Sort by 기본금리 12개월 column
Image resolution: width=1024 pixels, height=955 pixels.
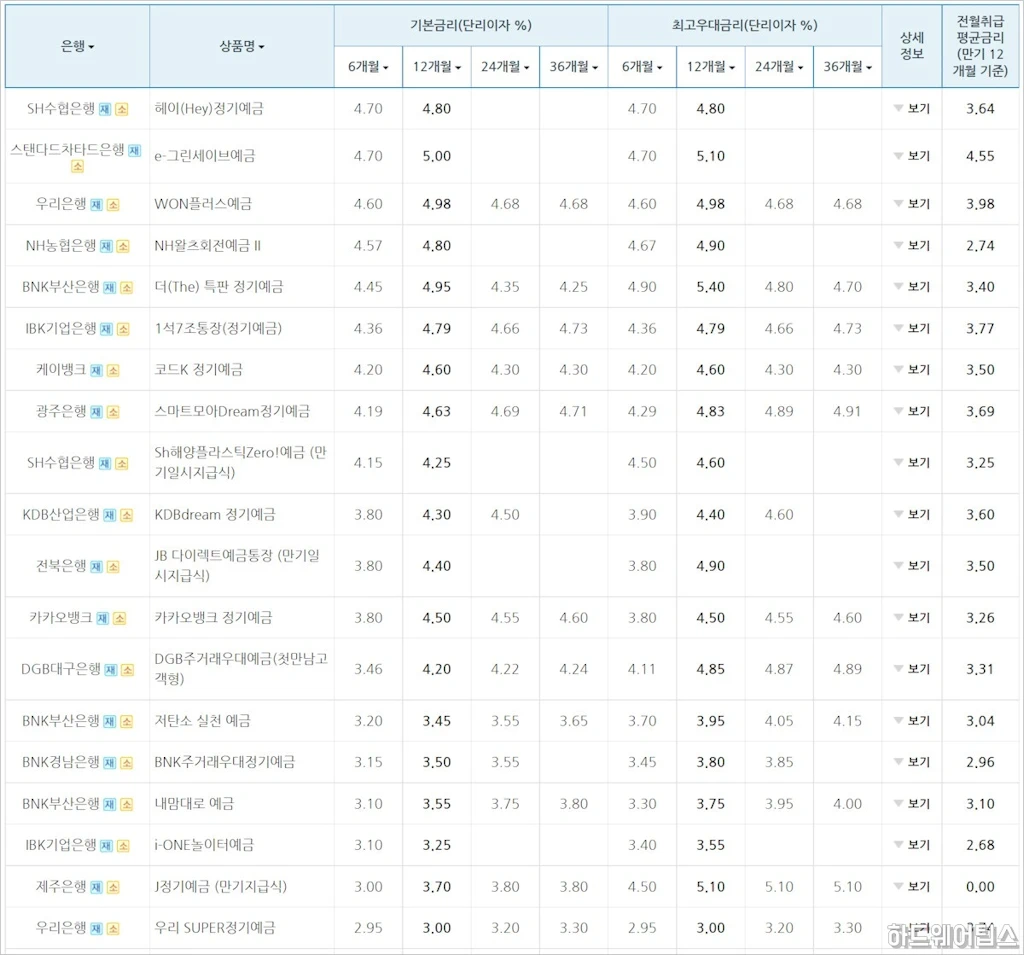pos(437,67)
